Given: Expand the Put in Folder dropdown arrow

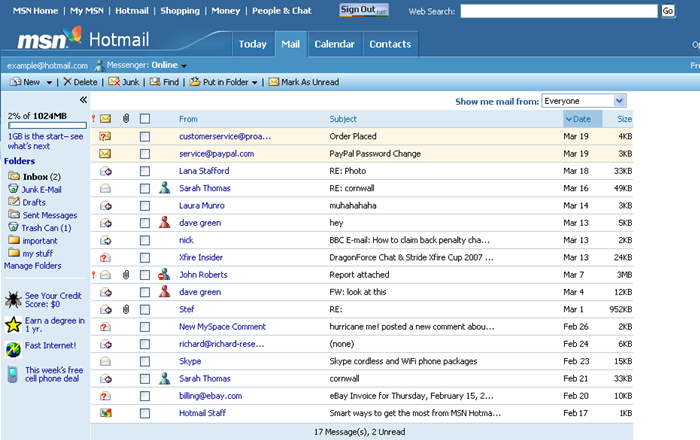Looking at the screenshot, I should point(254,83).
